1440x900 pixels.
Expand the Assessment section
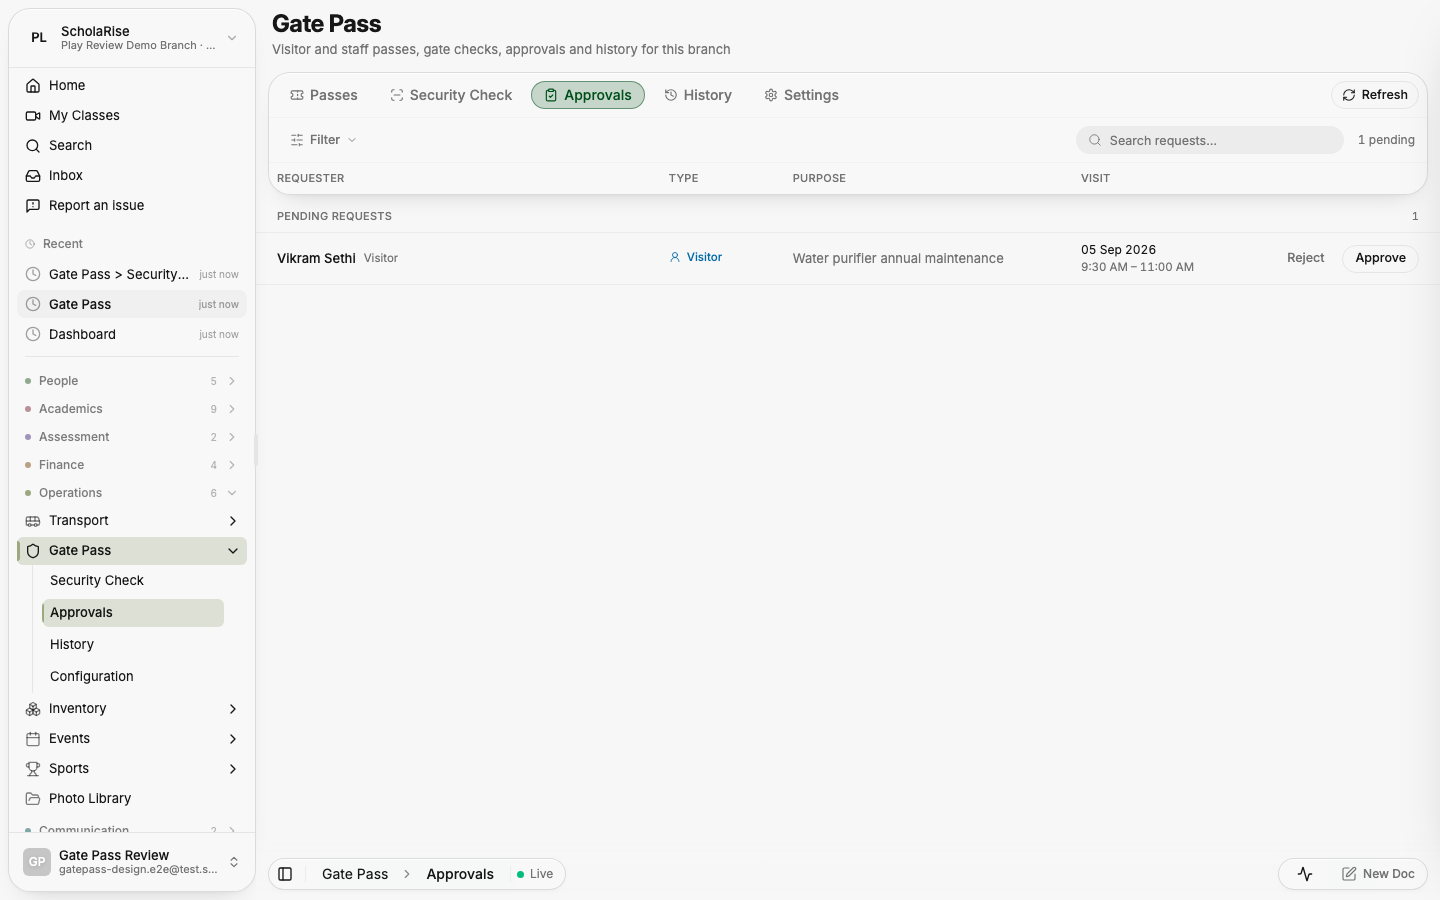pyautogui.click(x=132, y=437)
